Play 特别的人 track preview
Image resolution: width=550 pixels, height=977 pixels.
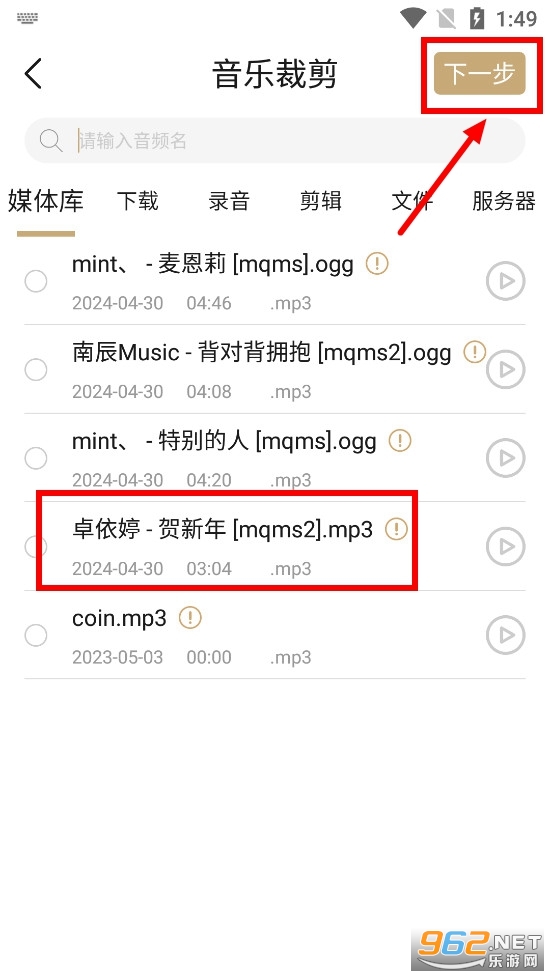(505, 458)
